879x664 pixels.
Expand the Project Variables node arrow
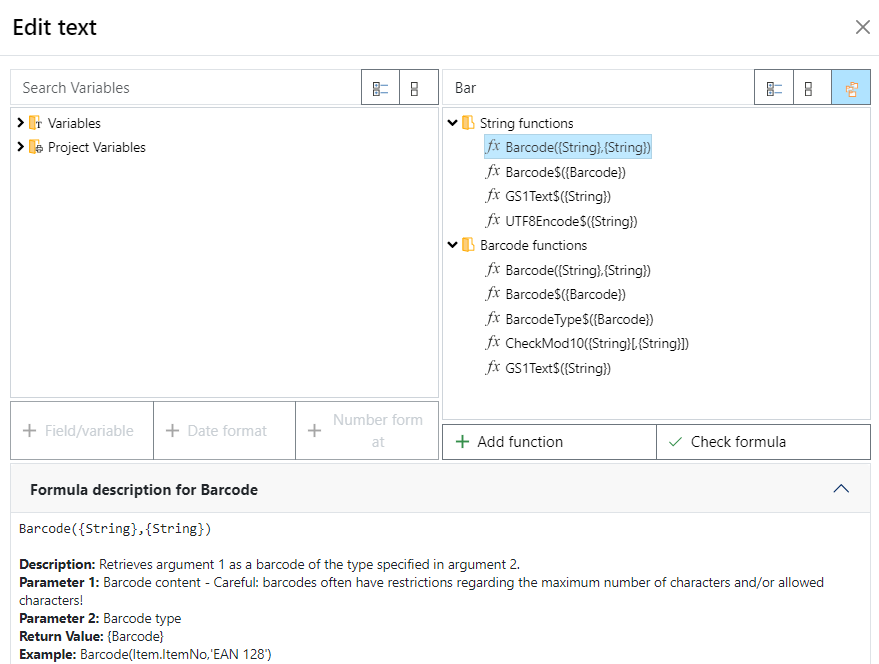[x=21, y=147]
